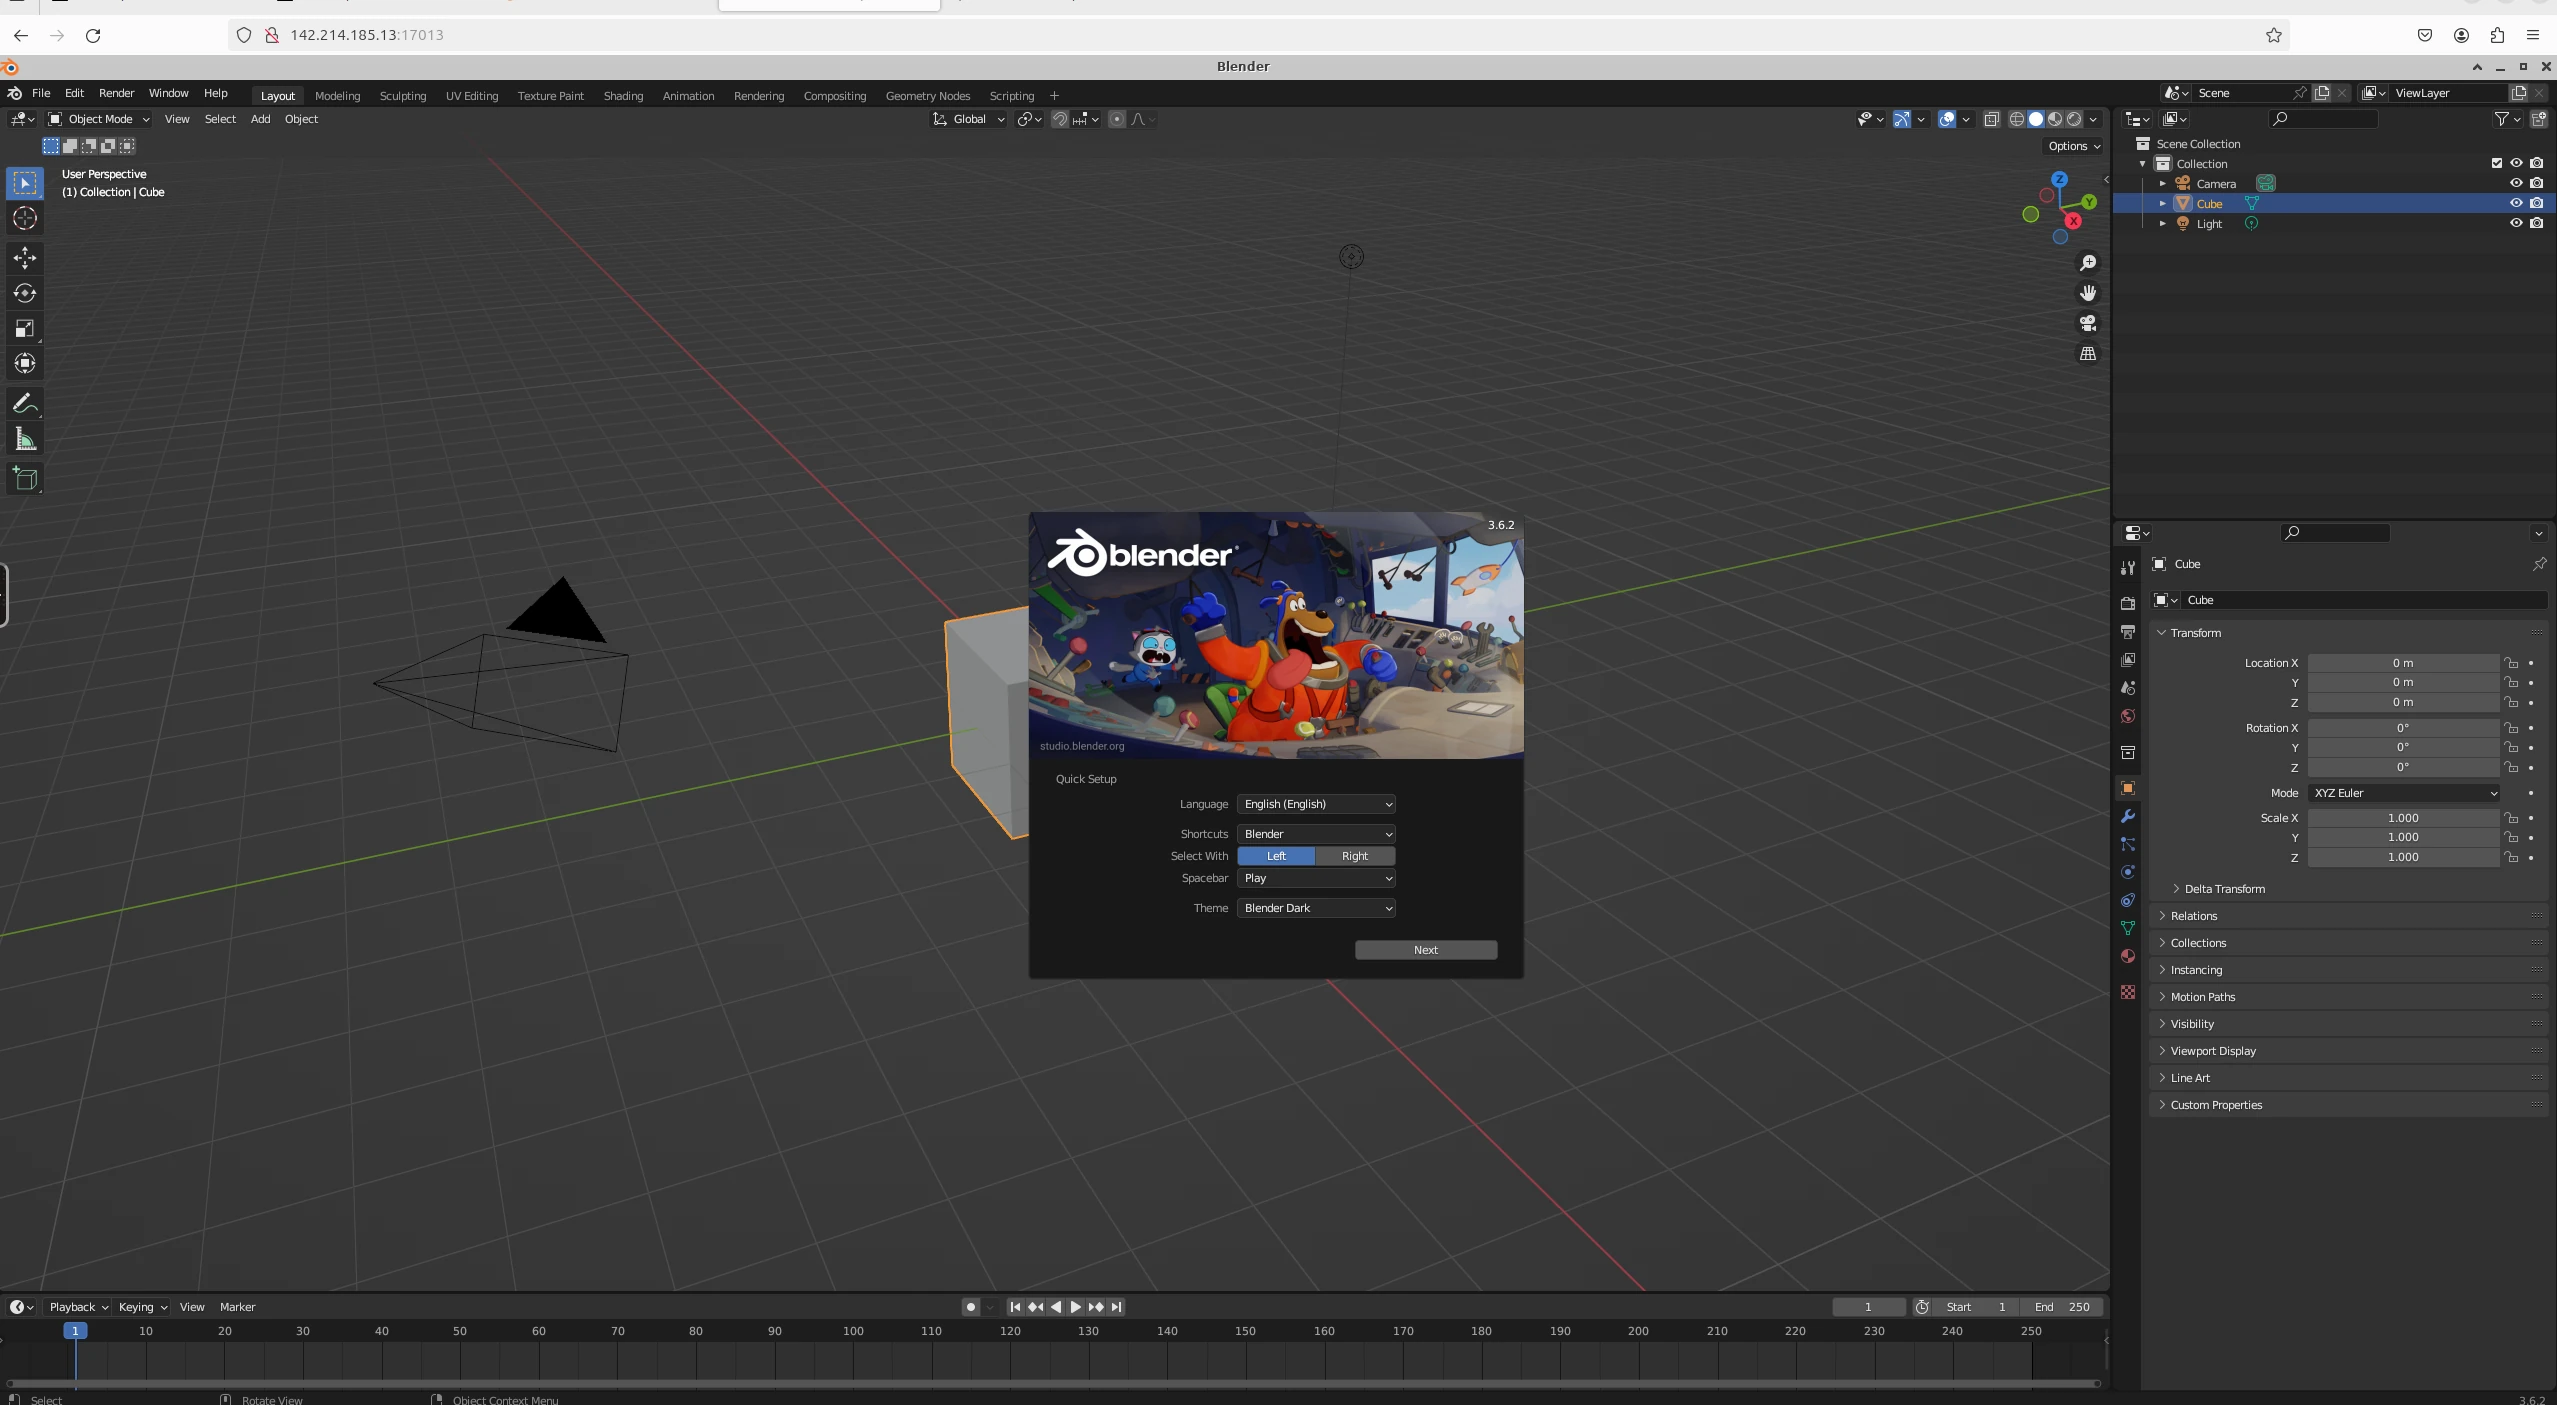Image resolution: width=2557 pixels, height=1405 pixels.
Task: Click the Blender logo menu icon
Action: coord(15,93)
